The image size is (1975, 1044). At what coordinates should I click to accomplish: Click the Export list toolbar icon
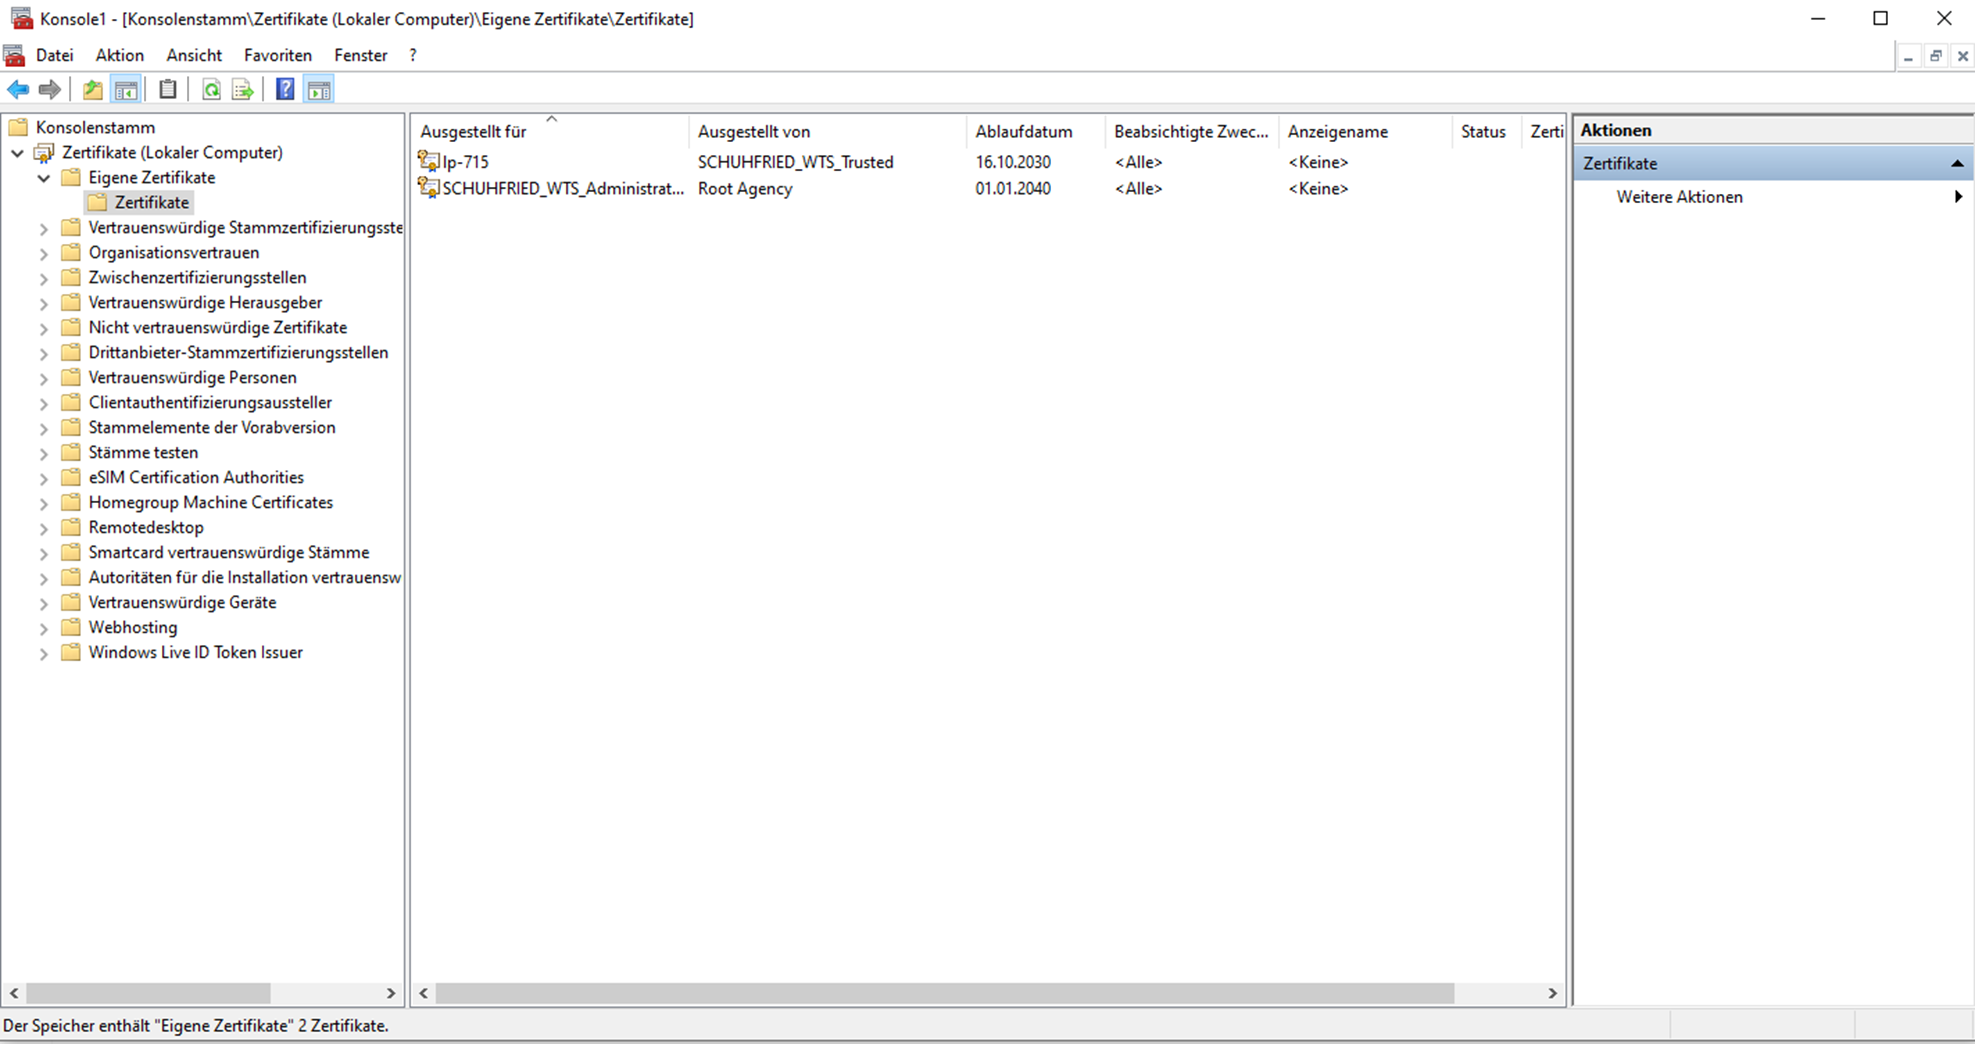pos(242,90)
